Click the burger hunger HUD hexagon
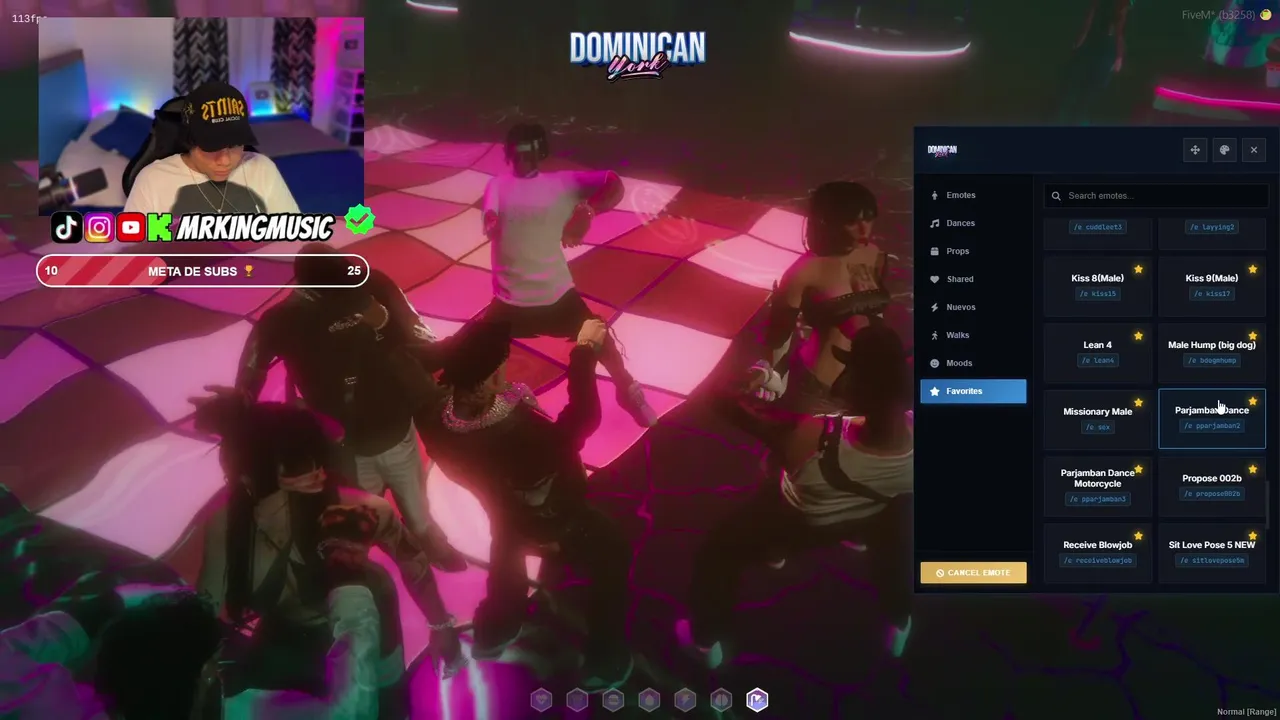This screenshot has height=720, width=1280. (x=613, y=700)
